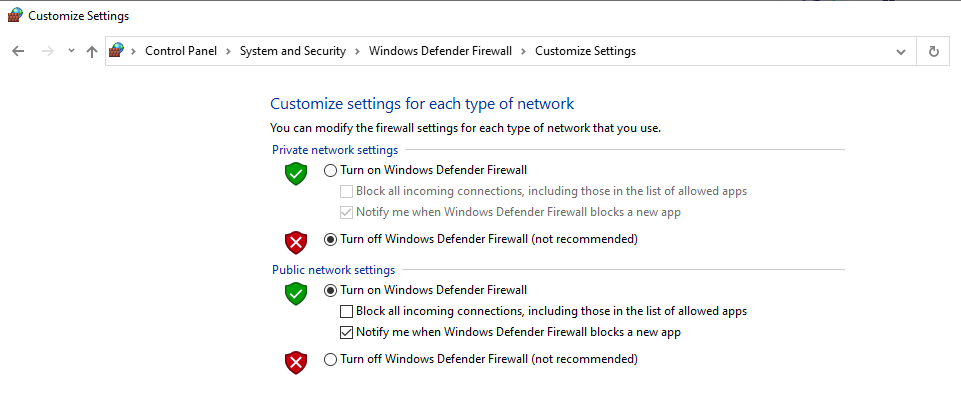The width and height of the screenshot is (961, 402).
Task: Click the Public network settings heading
Action: (x=333, y=270)
